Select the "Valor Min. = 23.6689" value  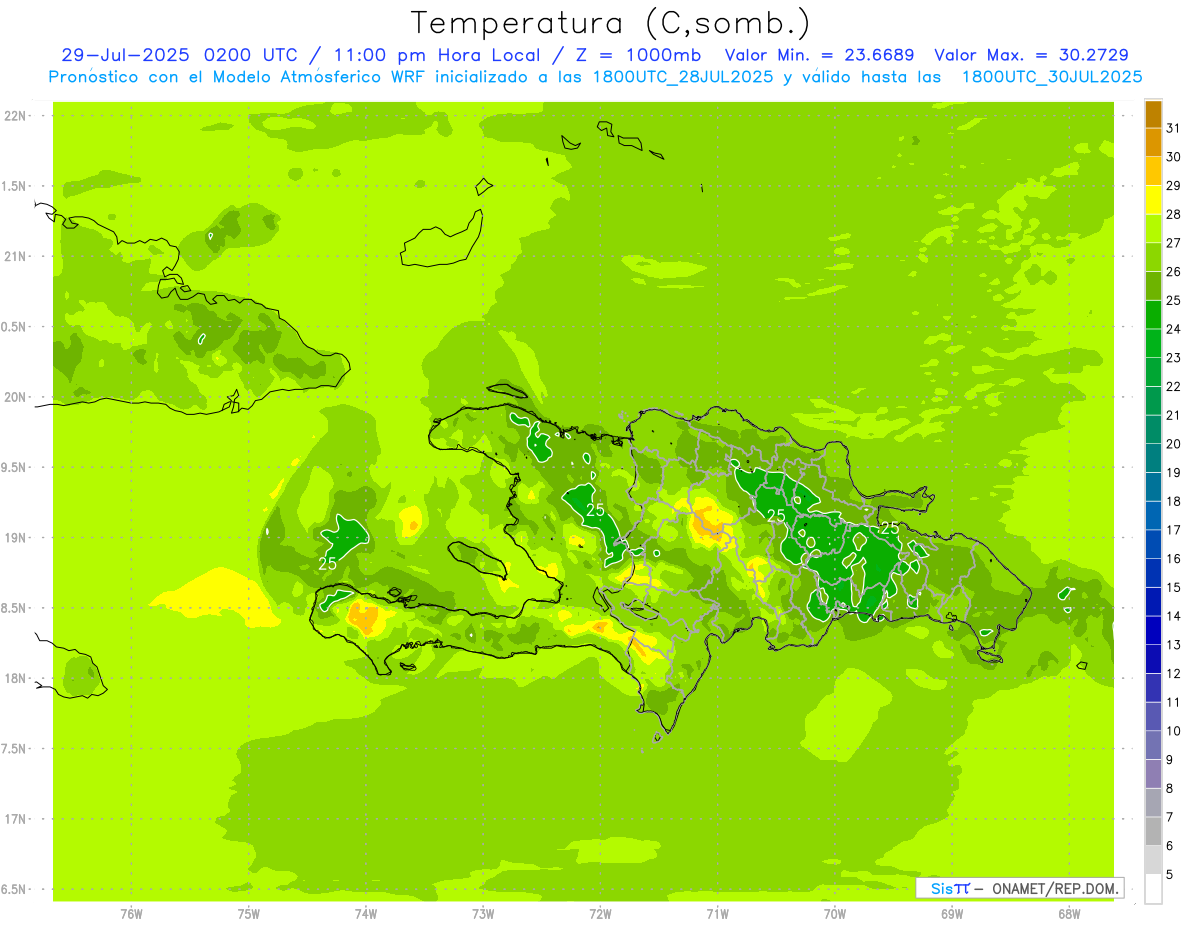pos(819,55)
